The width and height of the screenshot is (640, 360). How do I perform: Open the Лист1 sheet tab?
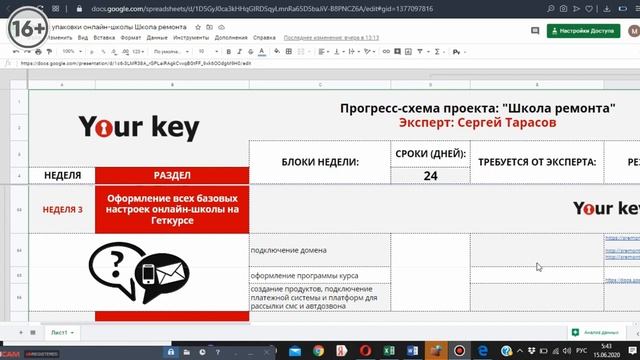pos(62,333)
